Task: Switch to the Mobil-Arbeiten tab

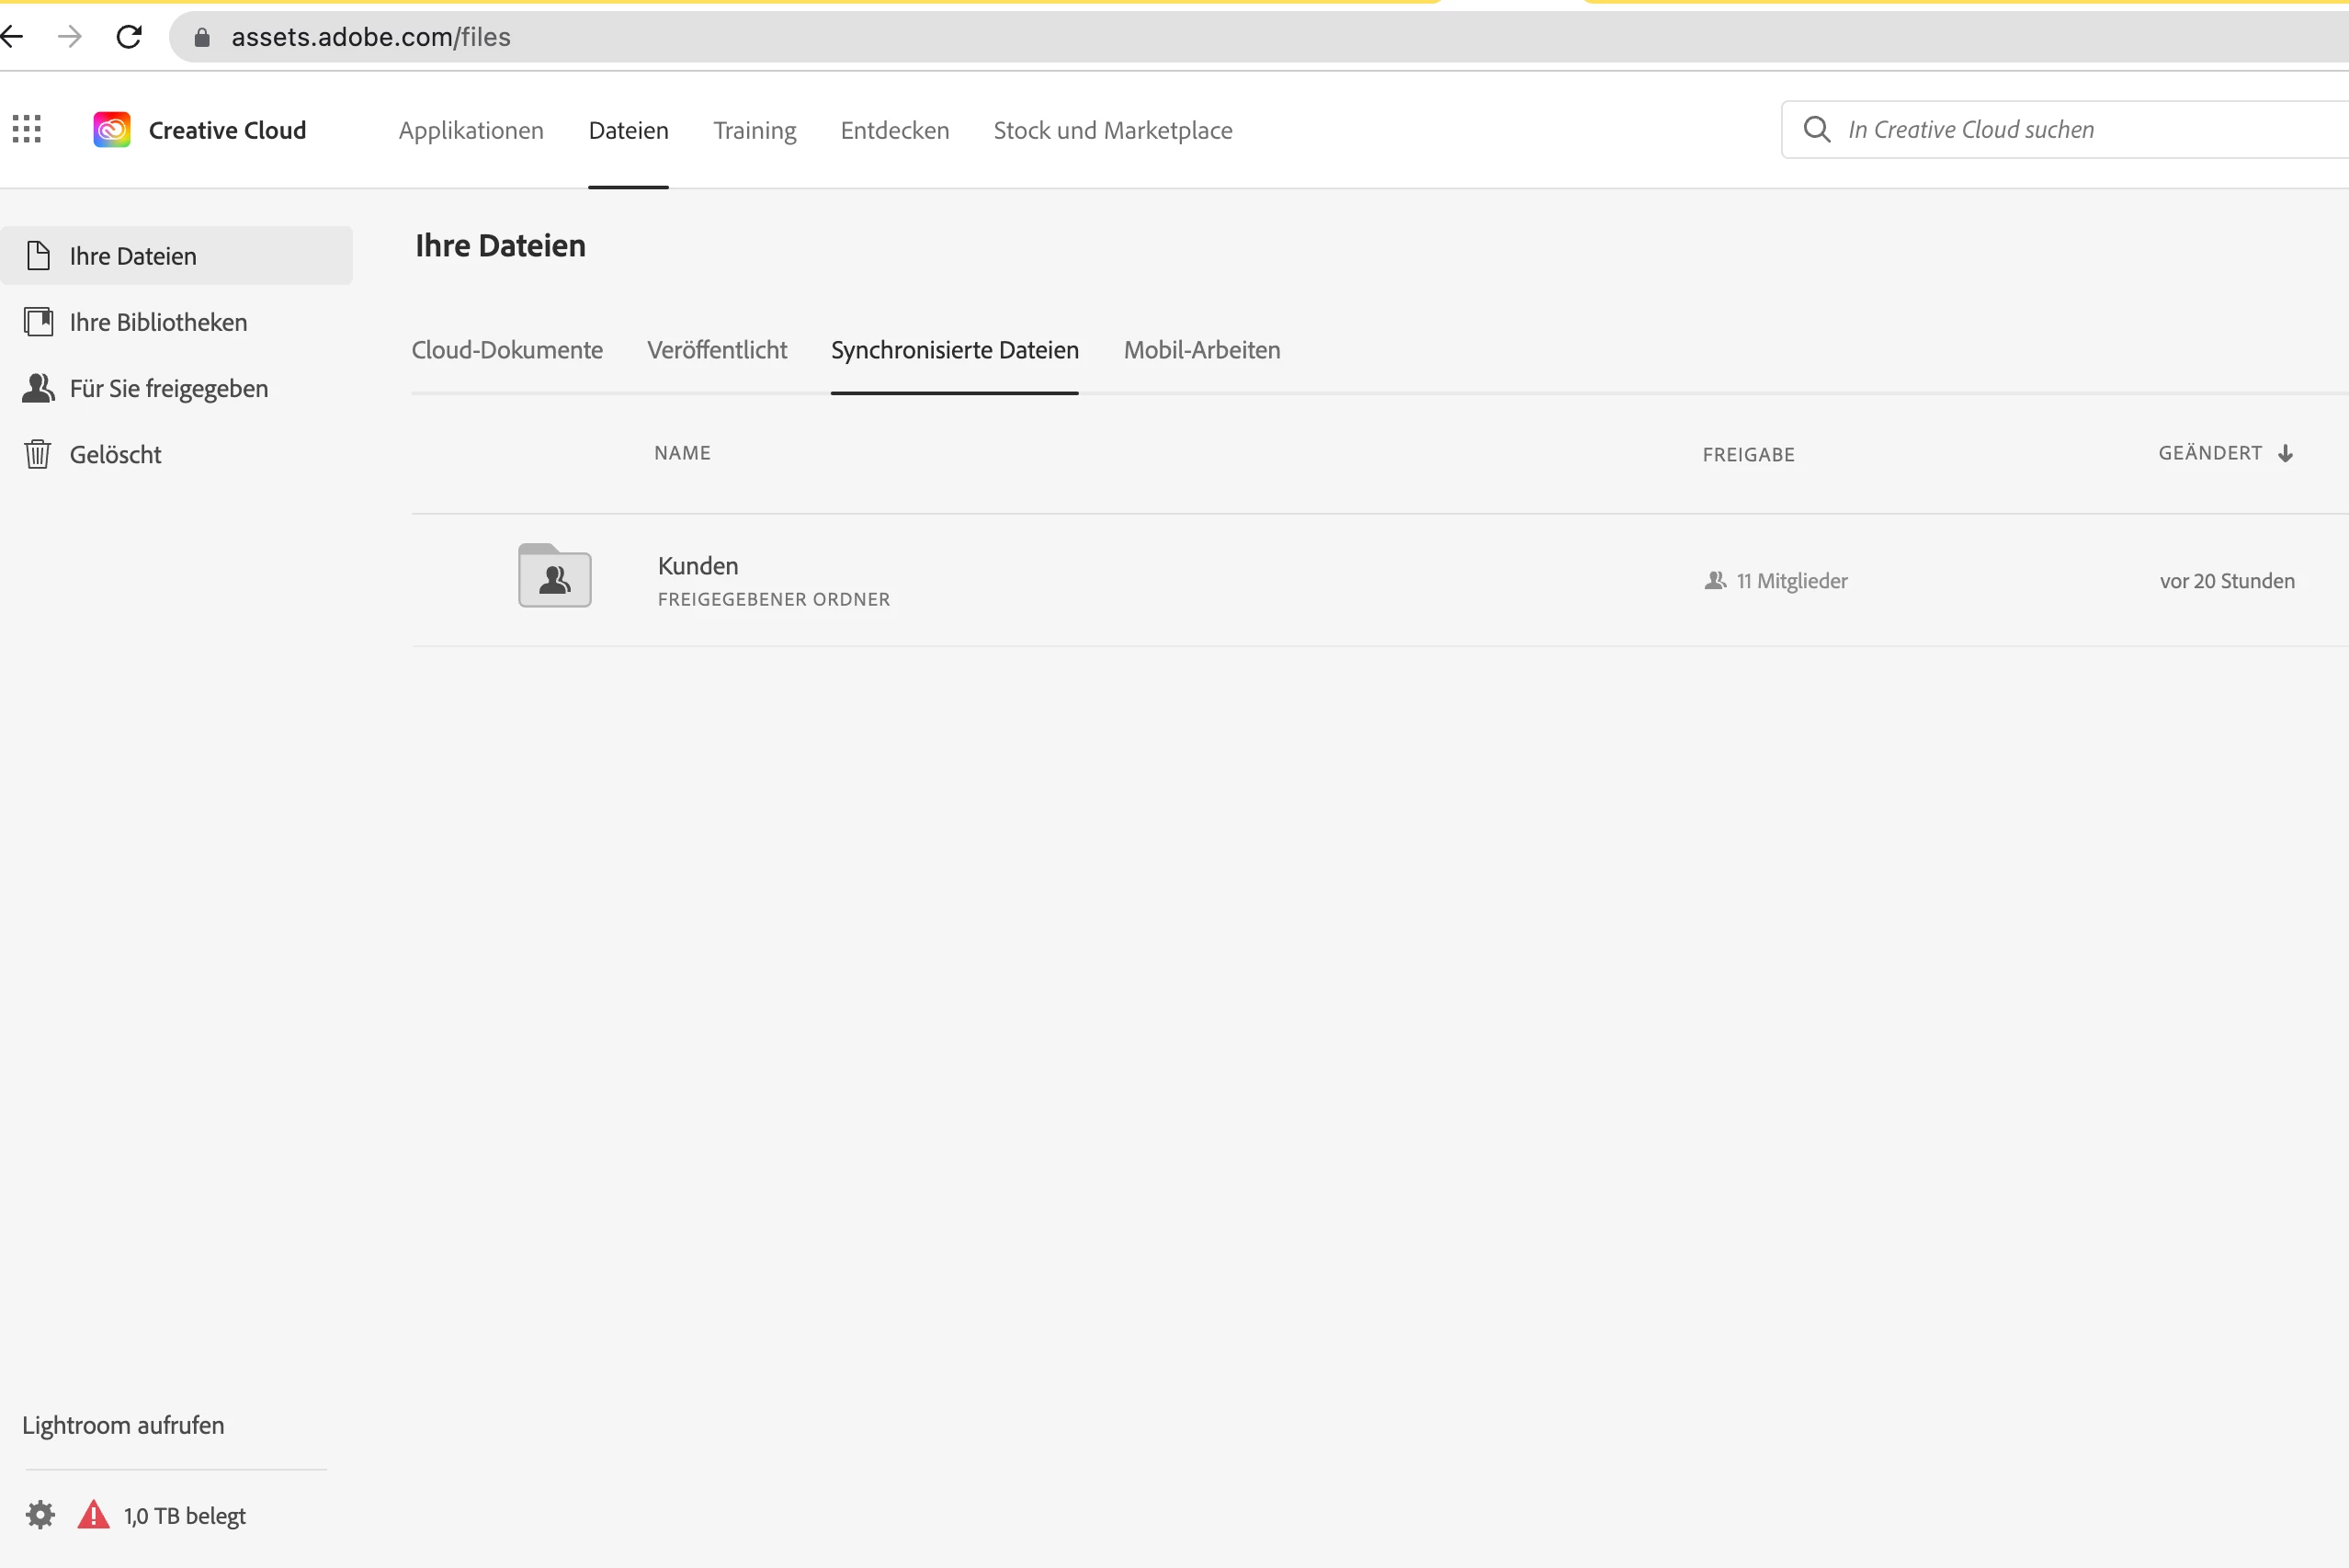Action: pyautogui.click(x=1201, y=350)
